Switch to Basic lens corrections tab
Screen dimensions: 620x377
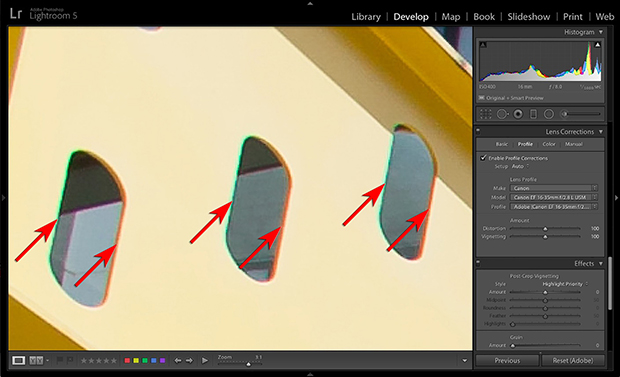pos(502,144)
